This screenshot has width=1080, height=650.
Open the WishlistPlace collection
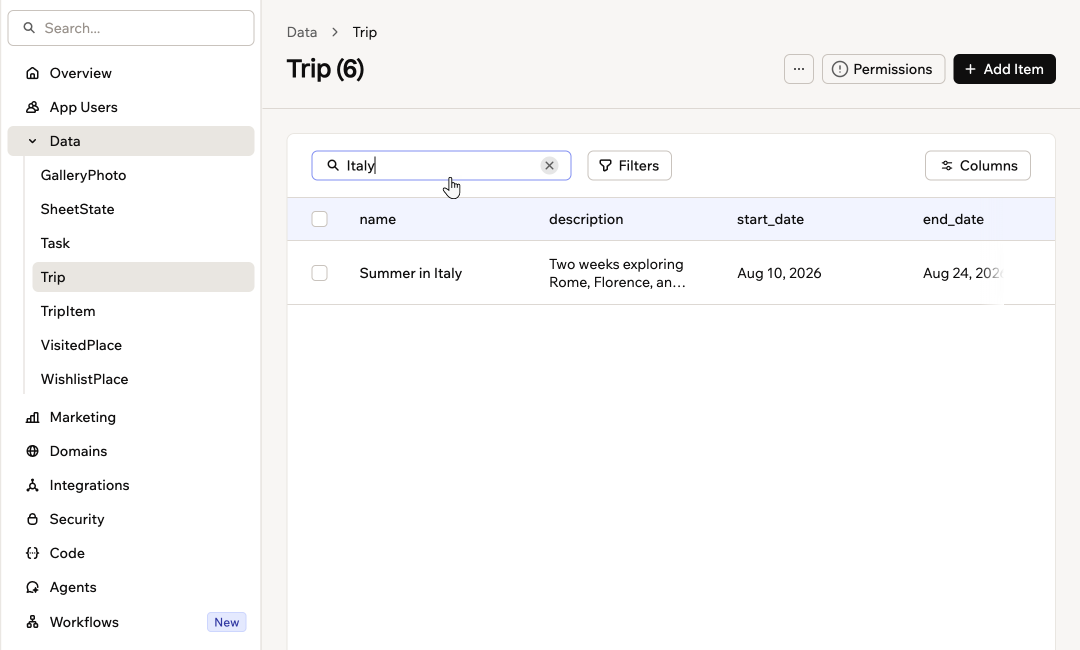(84, 379)
